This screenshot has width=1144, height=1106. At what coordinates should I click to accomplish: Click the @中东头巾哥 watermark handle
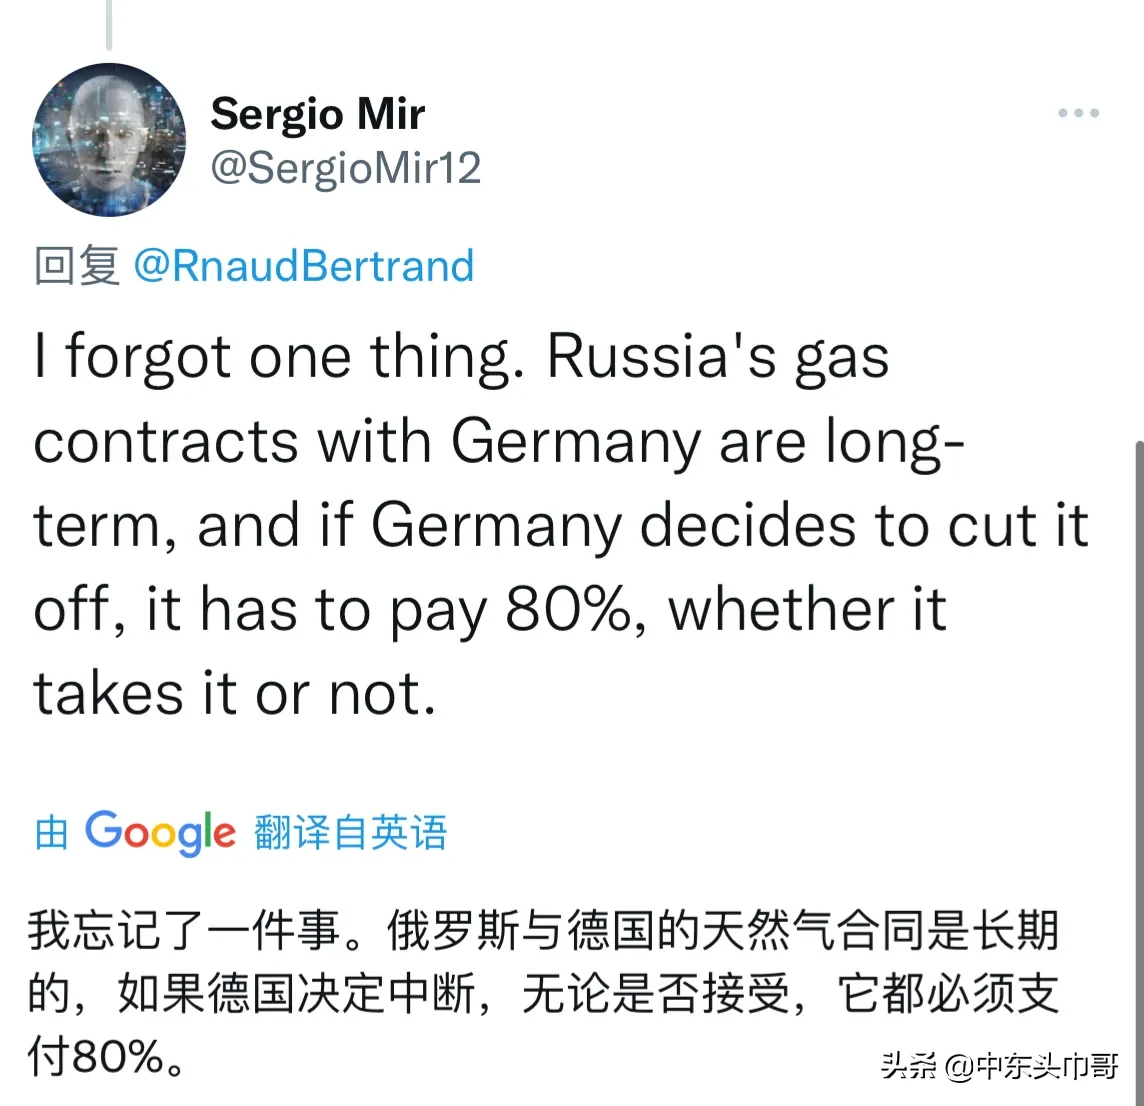pos(1031,1066)
